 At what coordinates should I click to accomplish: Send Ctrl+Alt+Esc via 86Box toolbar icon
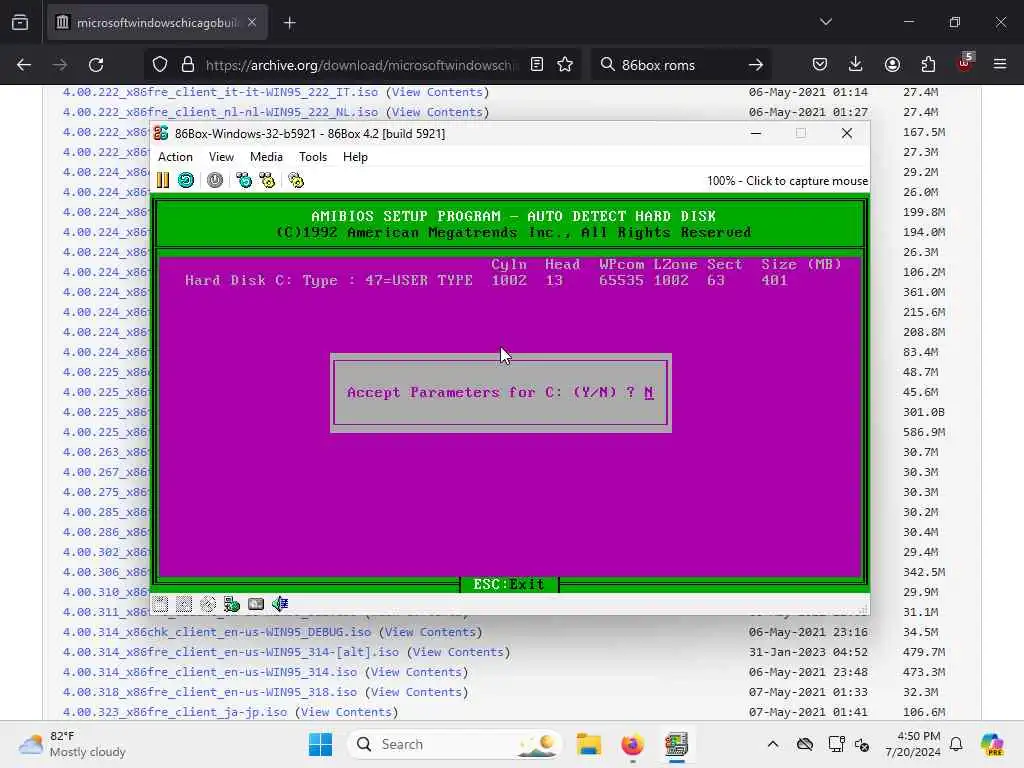click(x=267, y=180)
